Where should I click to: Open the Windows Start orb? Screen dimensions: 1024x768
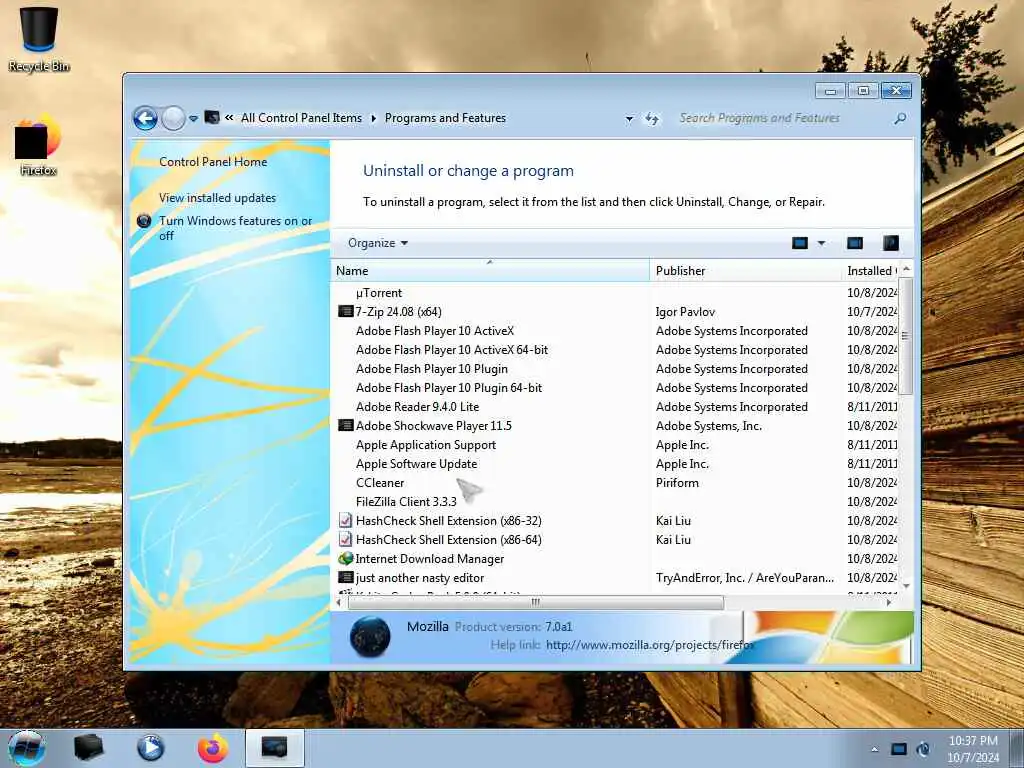tap(27, 748)
